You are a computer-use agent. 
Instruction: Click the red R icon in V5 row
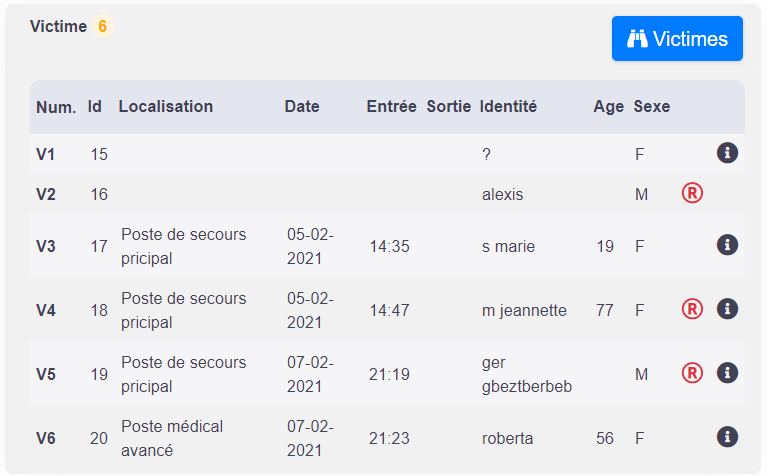pos(692,373)
